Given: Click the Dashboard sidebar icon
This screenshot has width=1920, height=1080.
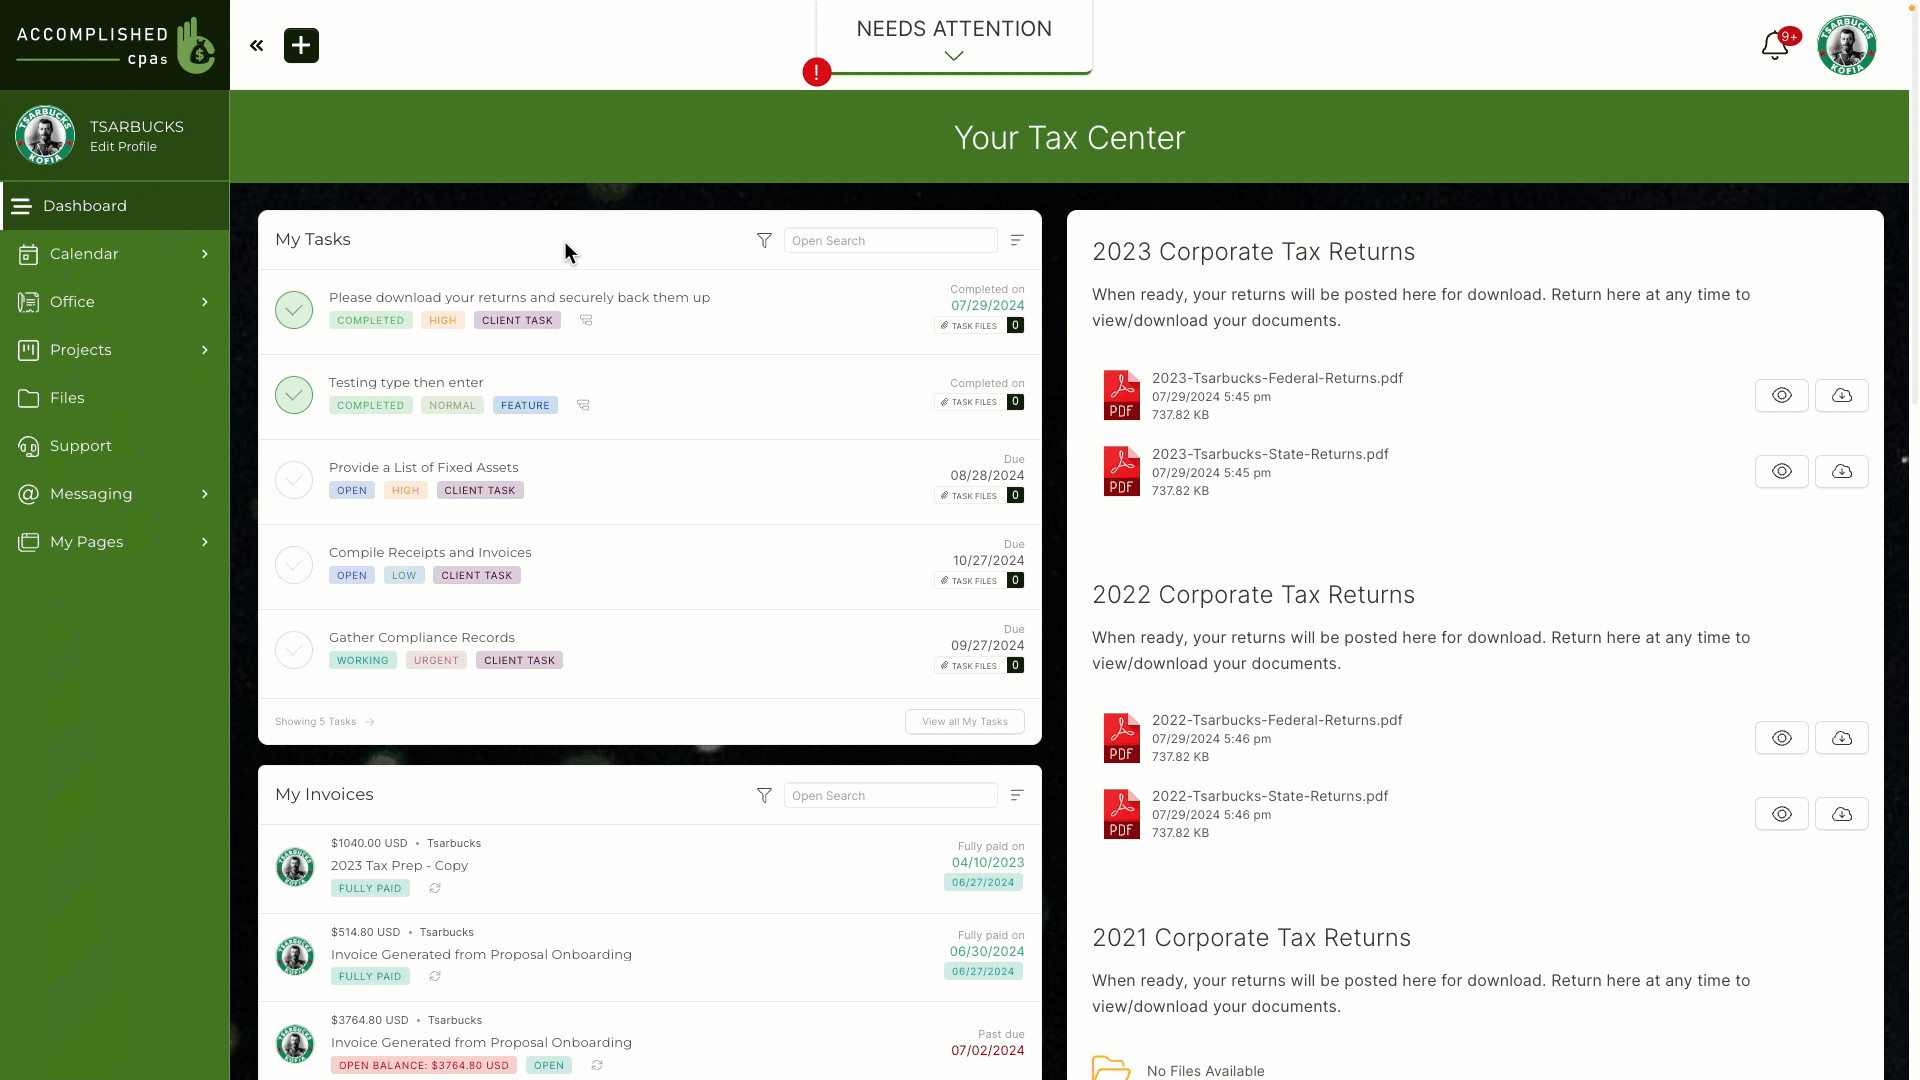Looking at the screenshot, I should pos(22,204).
